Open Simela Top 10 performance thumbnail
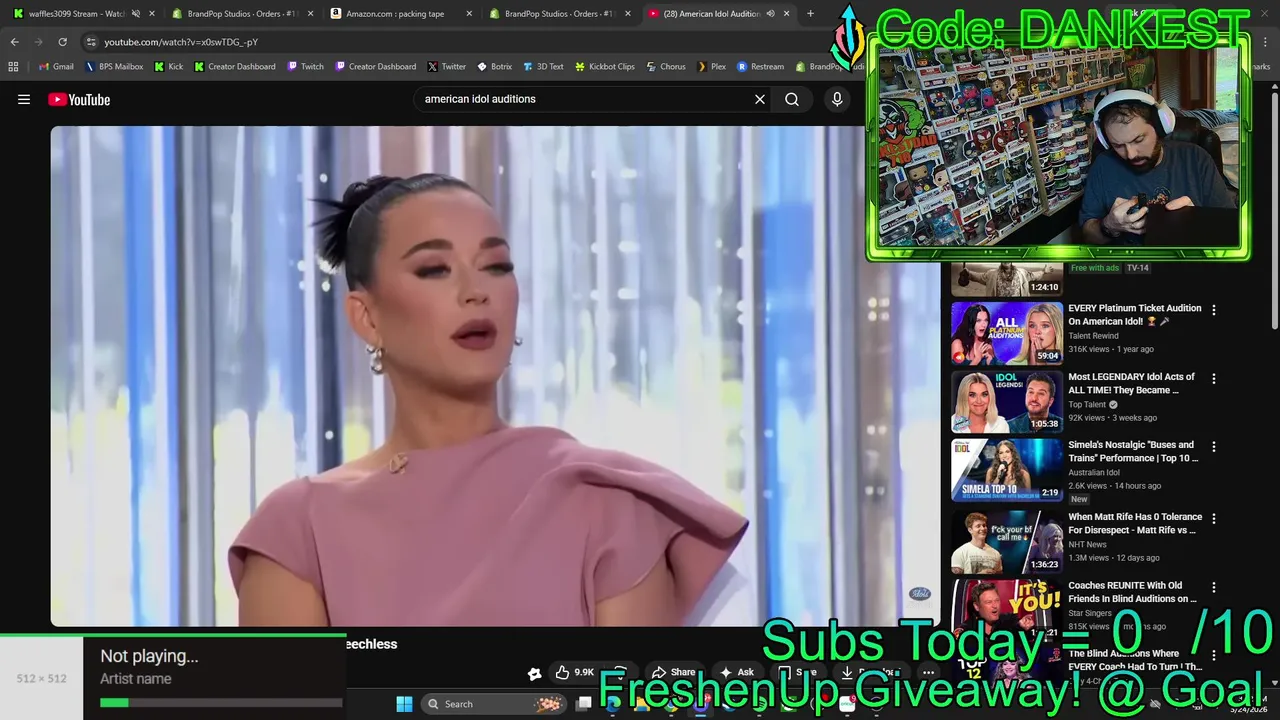Screen dimensions: 1280x720 (1006, 469)
